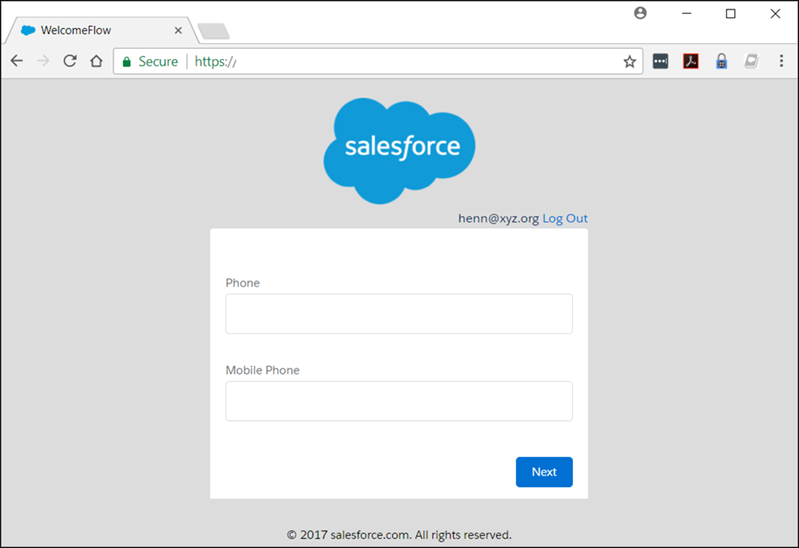
Task: Open the browser home page icon
Action: 96,61
